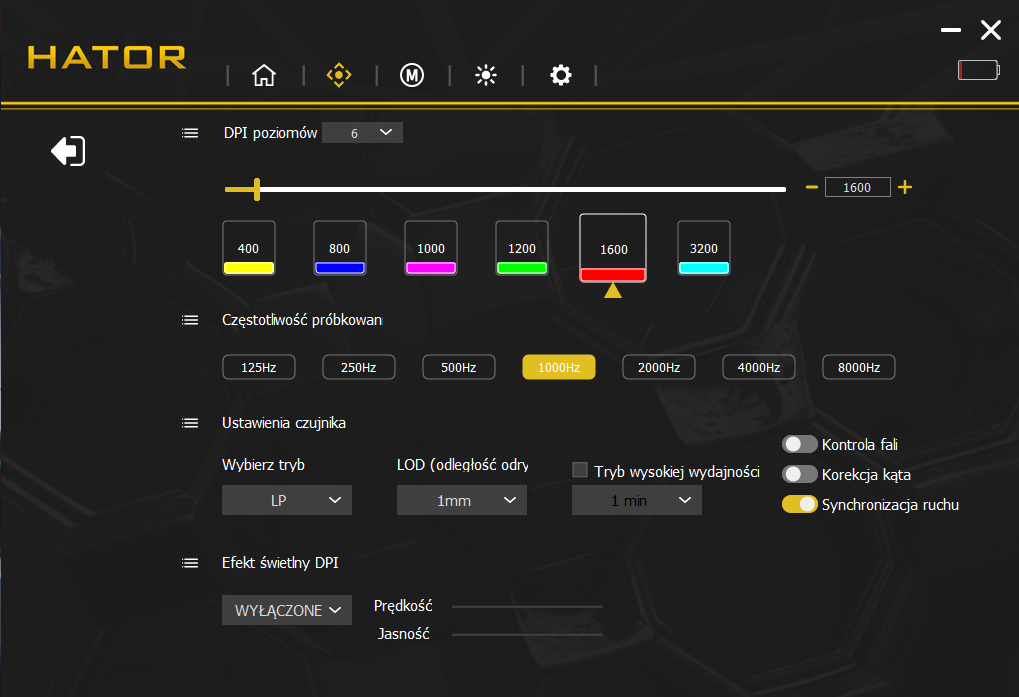Viewport: 1019px width, 697px height.
Task: Click magenta color swatch under 1000
Action: pos(431,268)
